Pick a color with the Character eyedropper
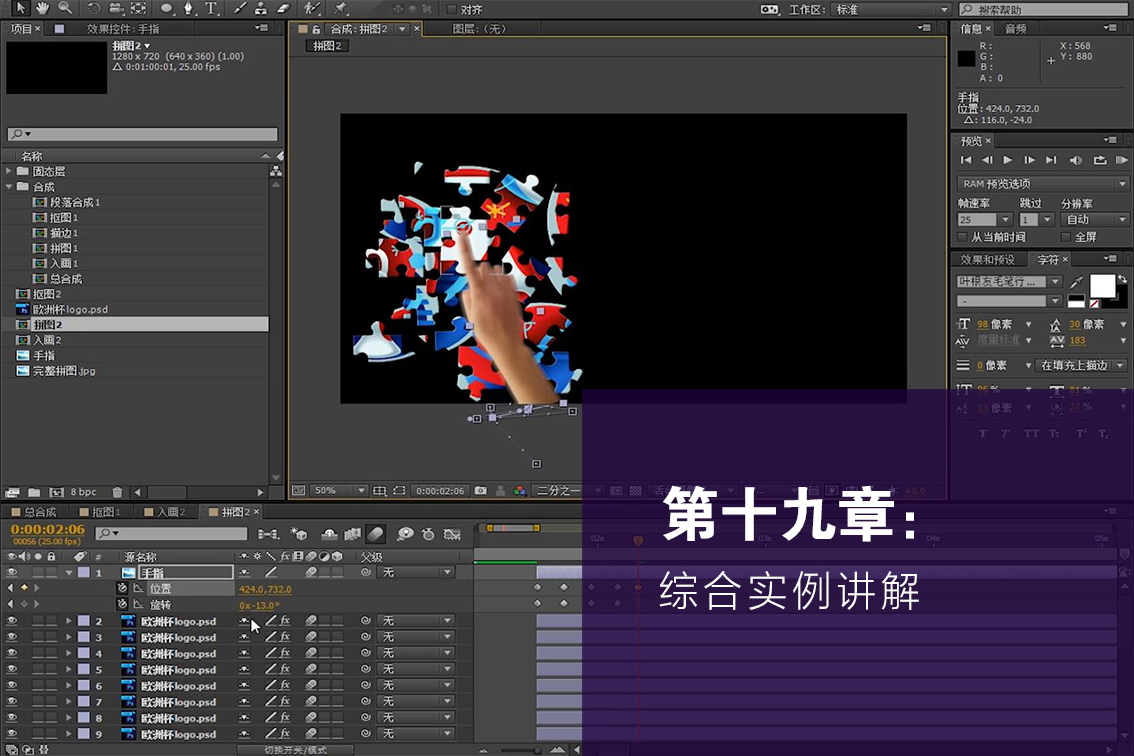Screen dimensions: 1134x756 1076,282
